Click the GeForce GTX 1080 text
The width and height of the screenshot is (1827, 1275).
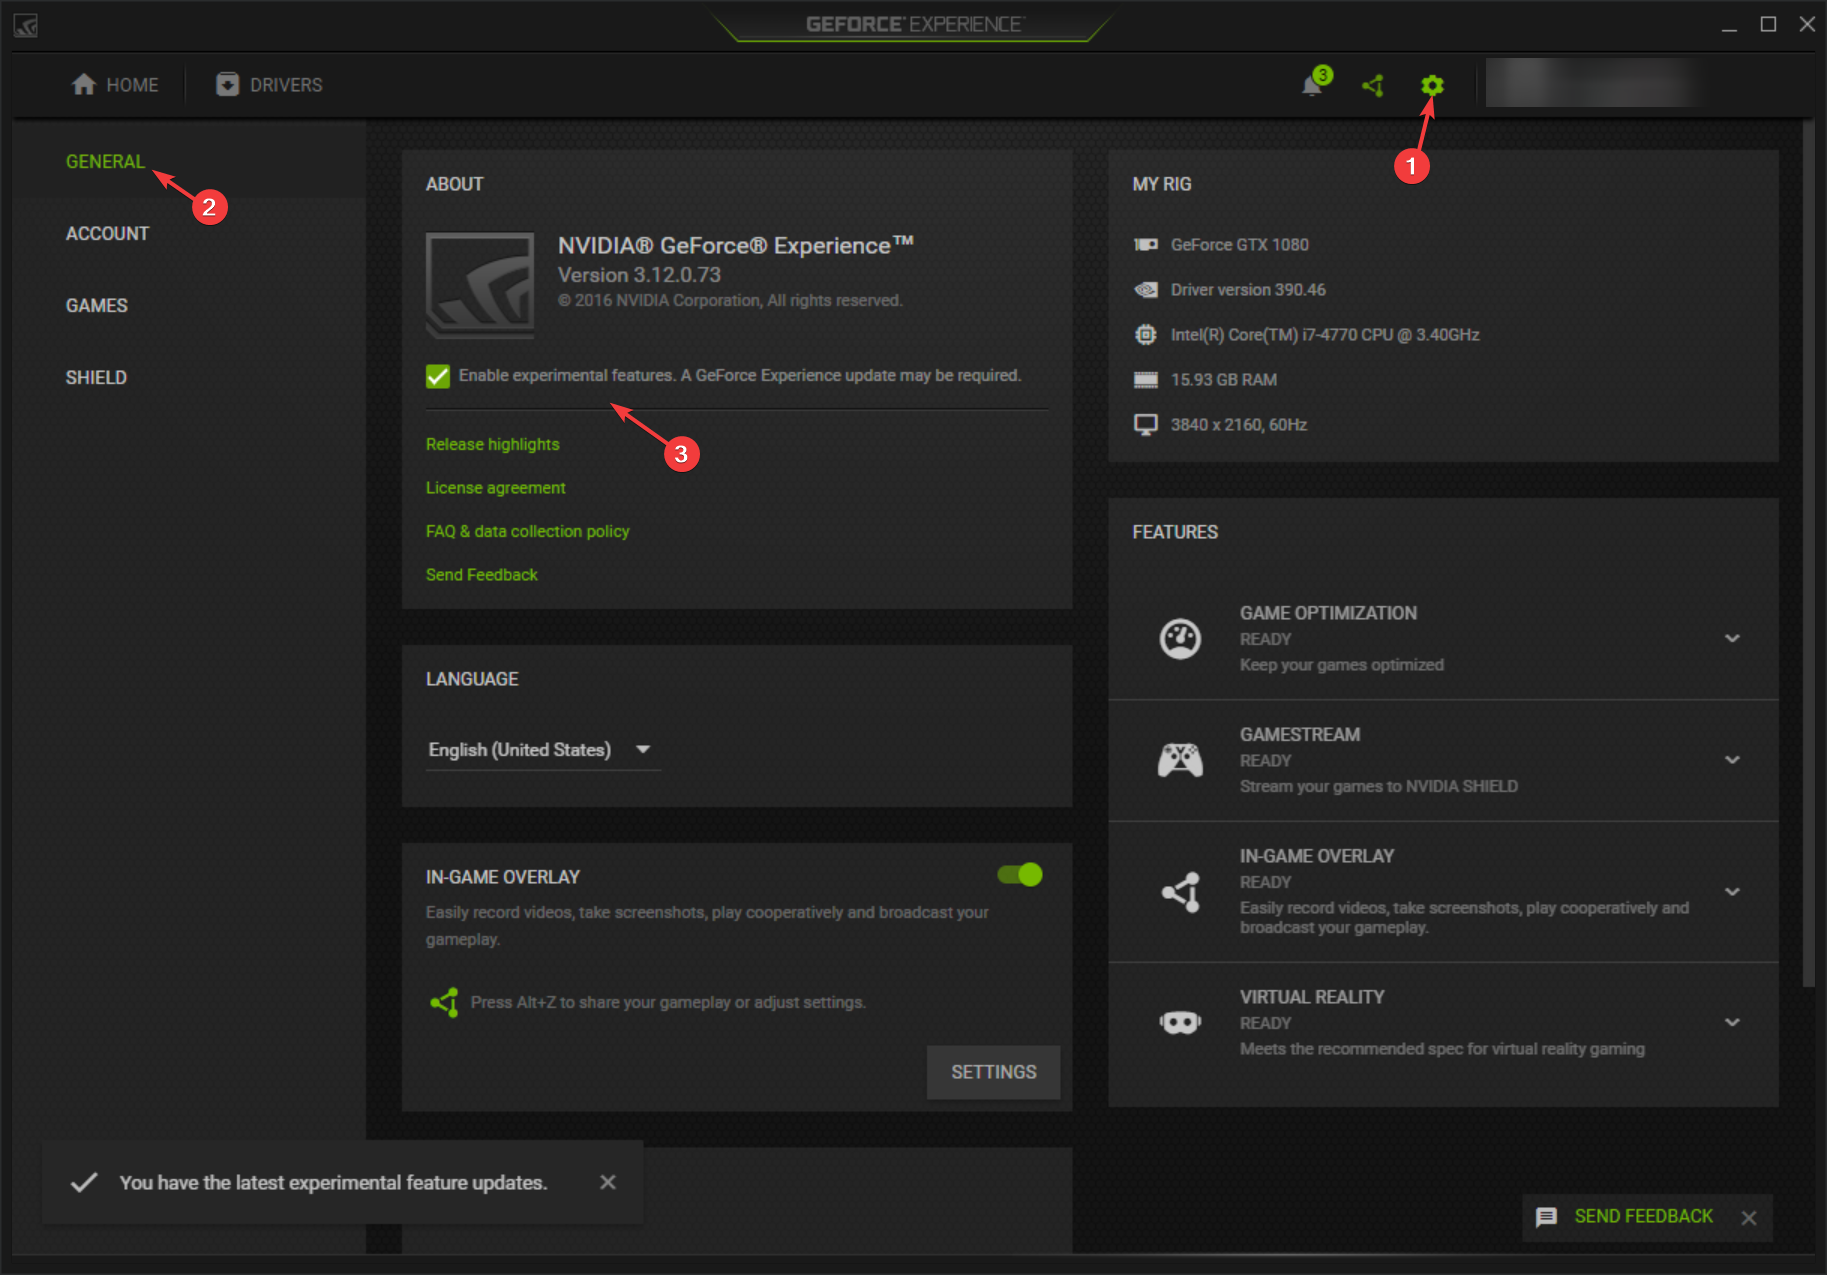1240,245
